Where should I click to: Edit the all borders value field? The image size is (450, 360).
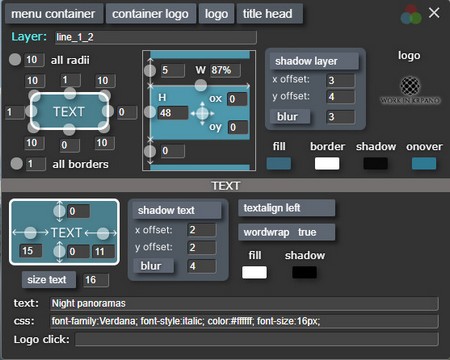click(36, 164)
